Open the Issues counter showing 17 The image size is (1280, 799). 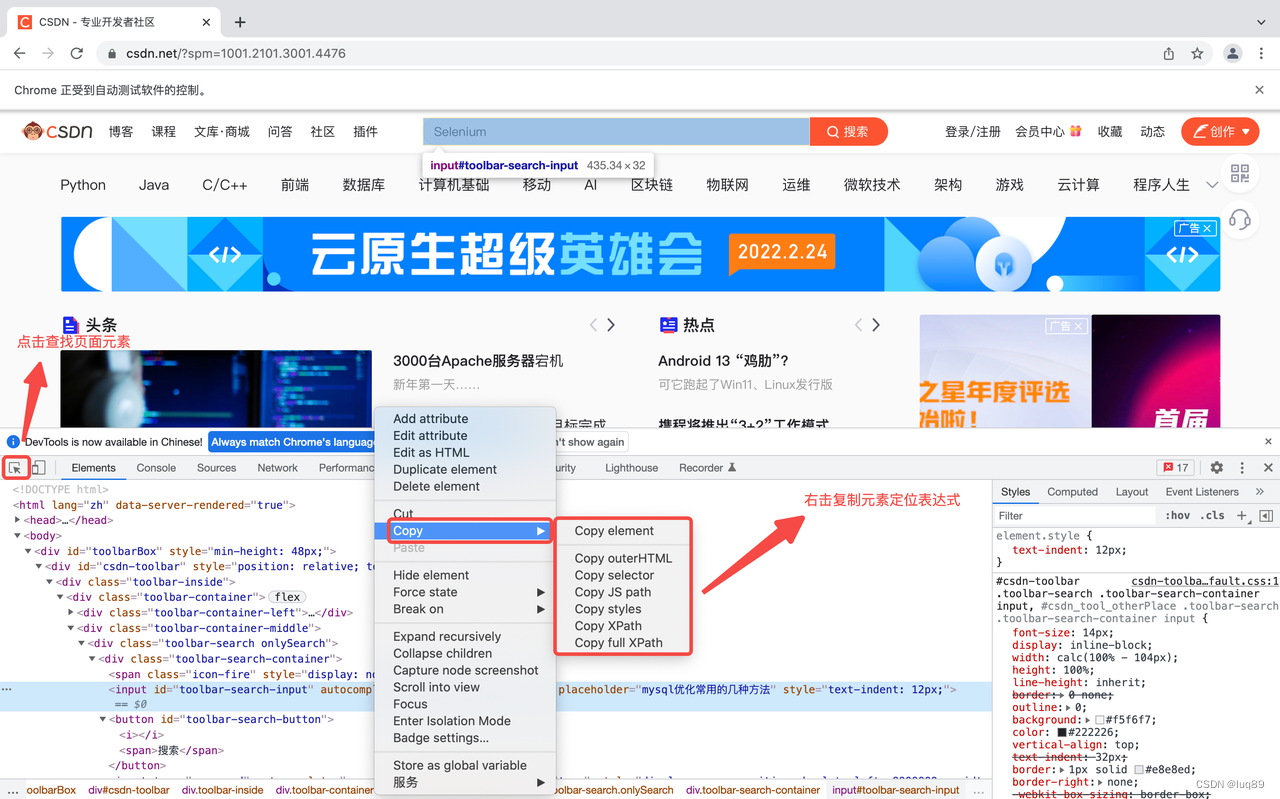pos(1175,467)
